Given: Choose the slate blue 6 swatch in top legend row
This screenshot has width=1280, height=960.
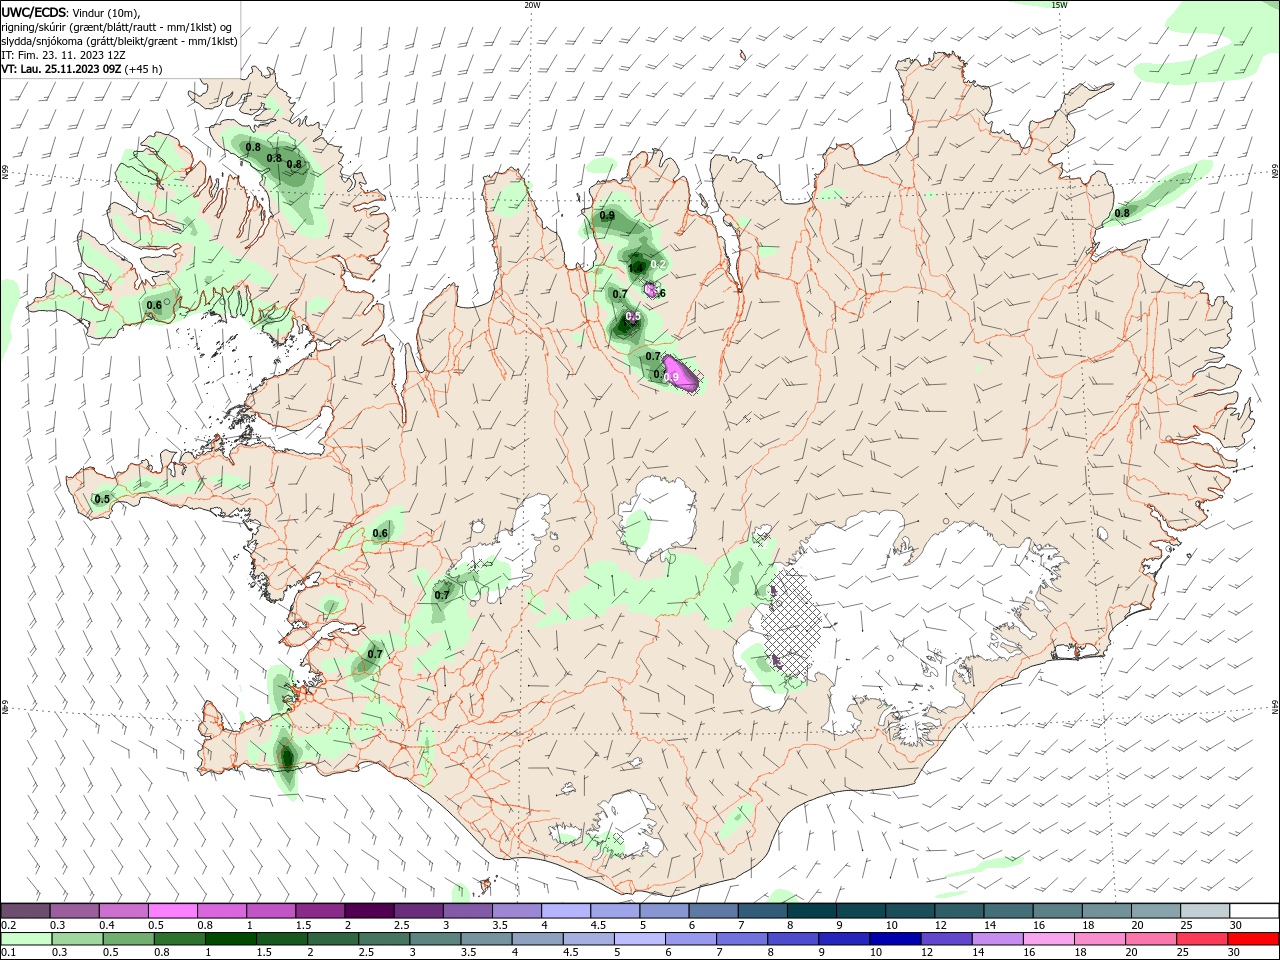Looking at the screenshot, I should tap(712, 911).
